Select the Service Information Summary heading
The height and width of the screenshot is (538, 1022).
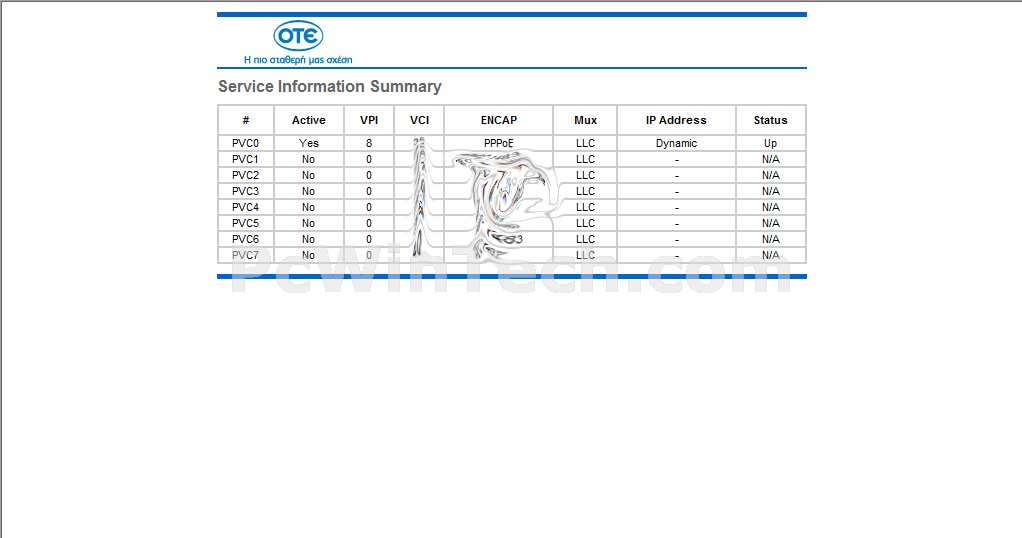[x=330, y=87]
